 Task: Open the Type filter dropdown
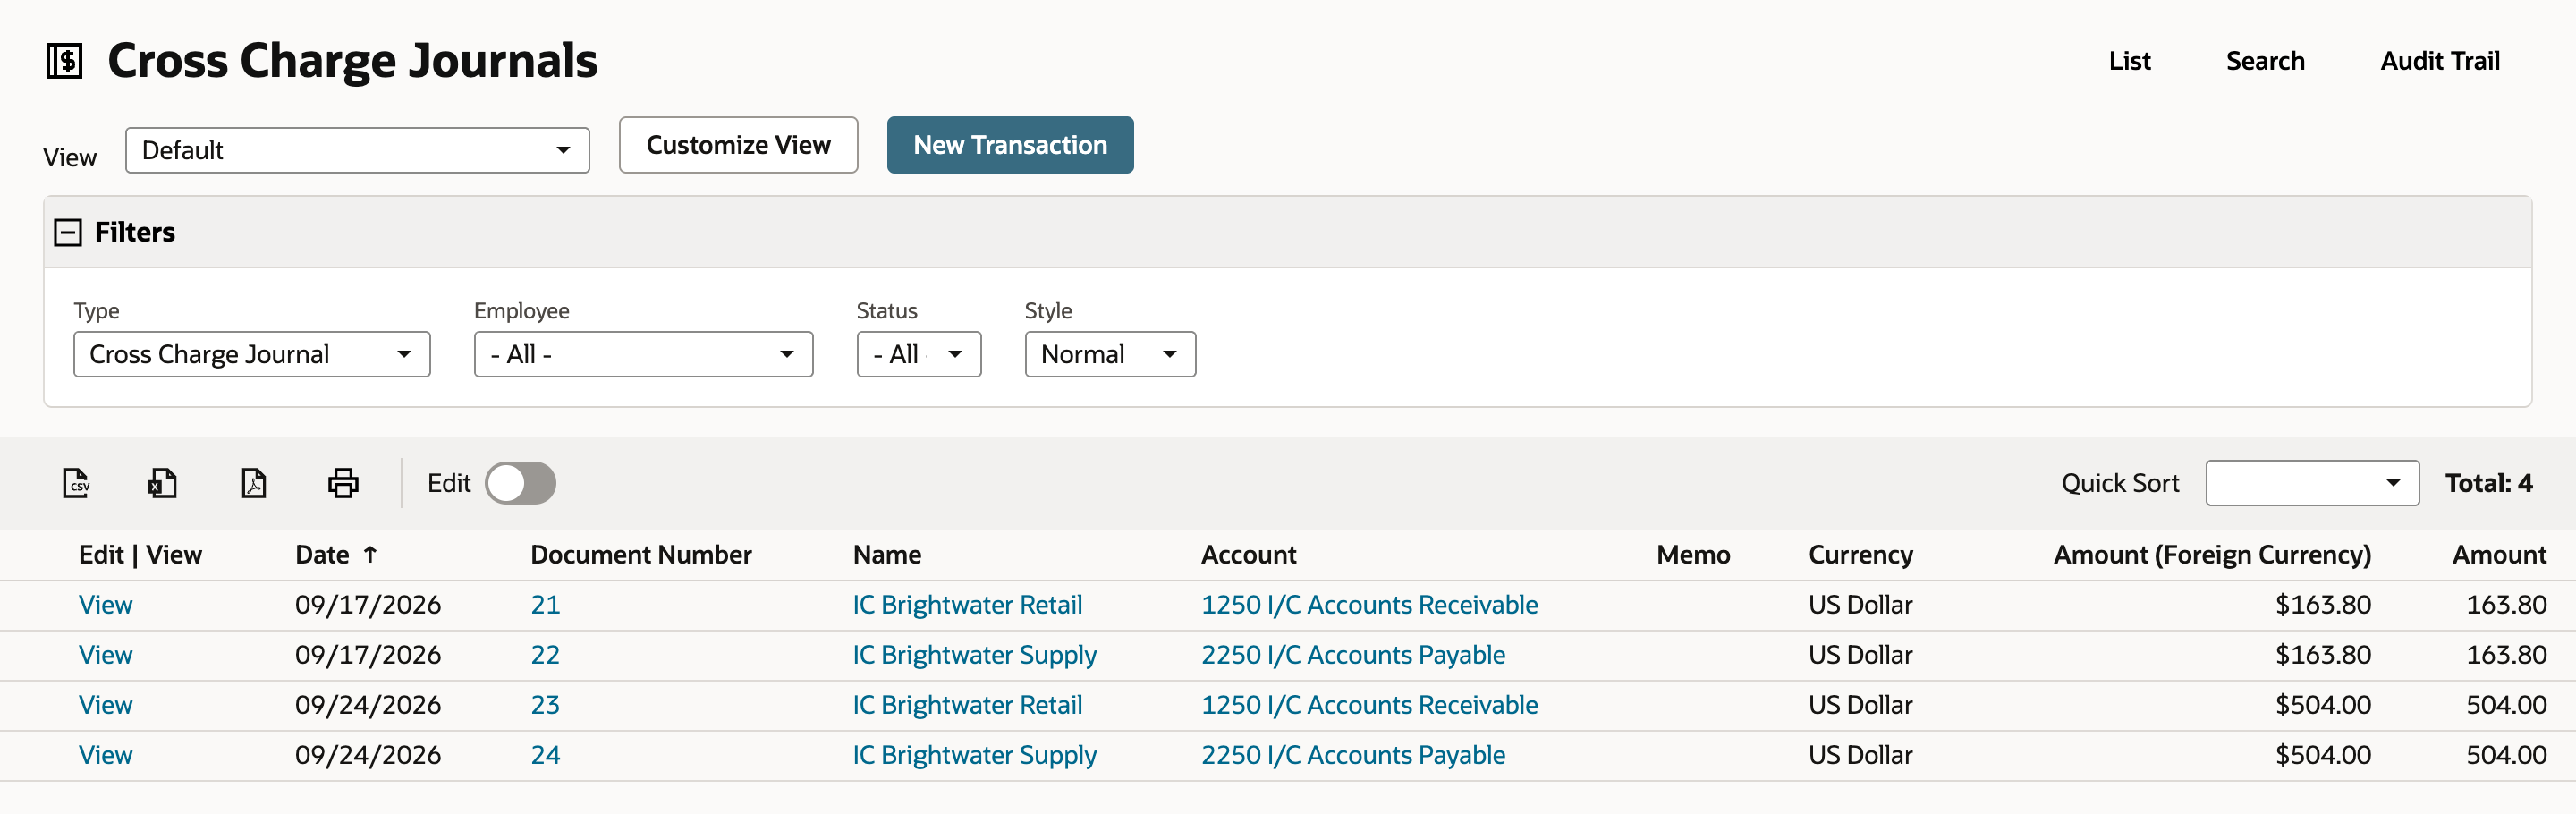click(252, 354)
